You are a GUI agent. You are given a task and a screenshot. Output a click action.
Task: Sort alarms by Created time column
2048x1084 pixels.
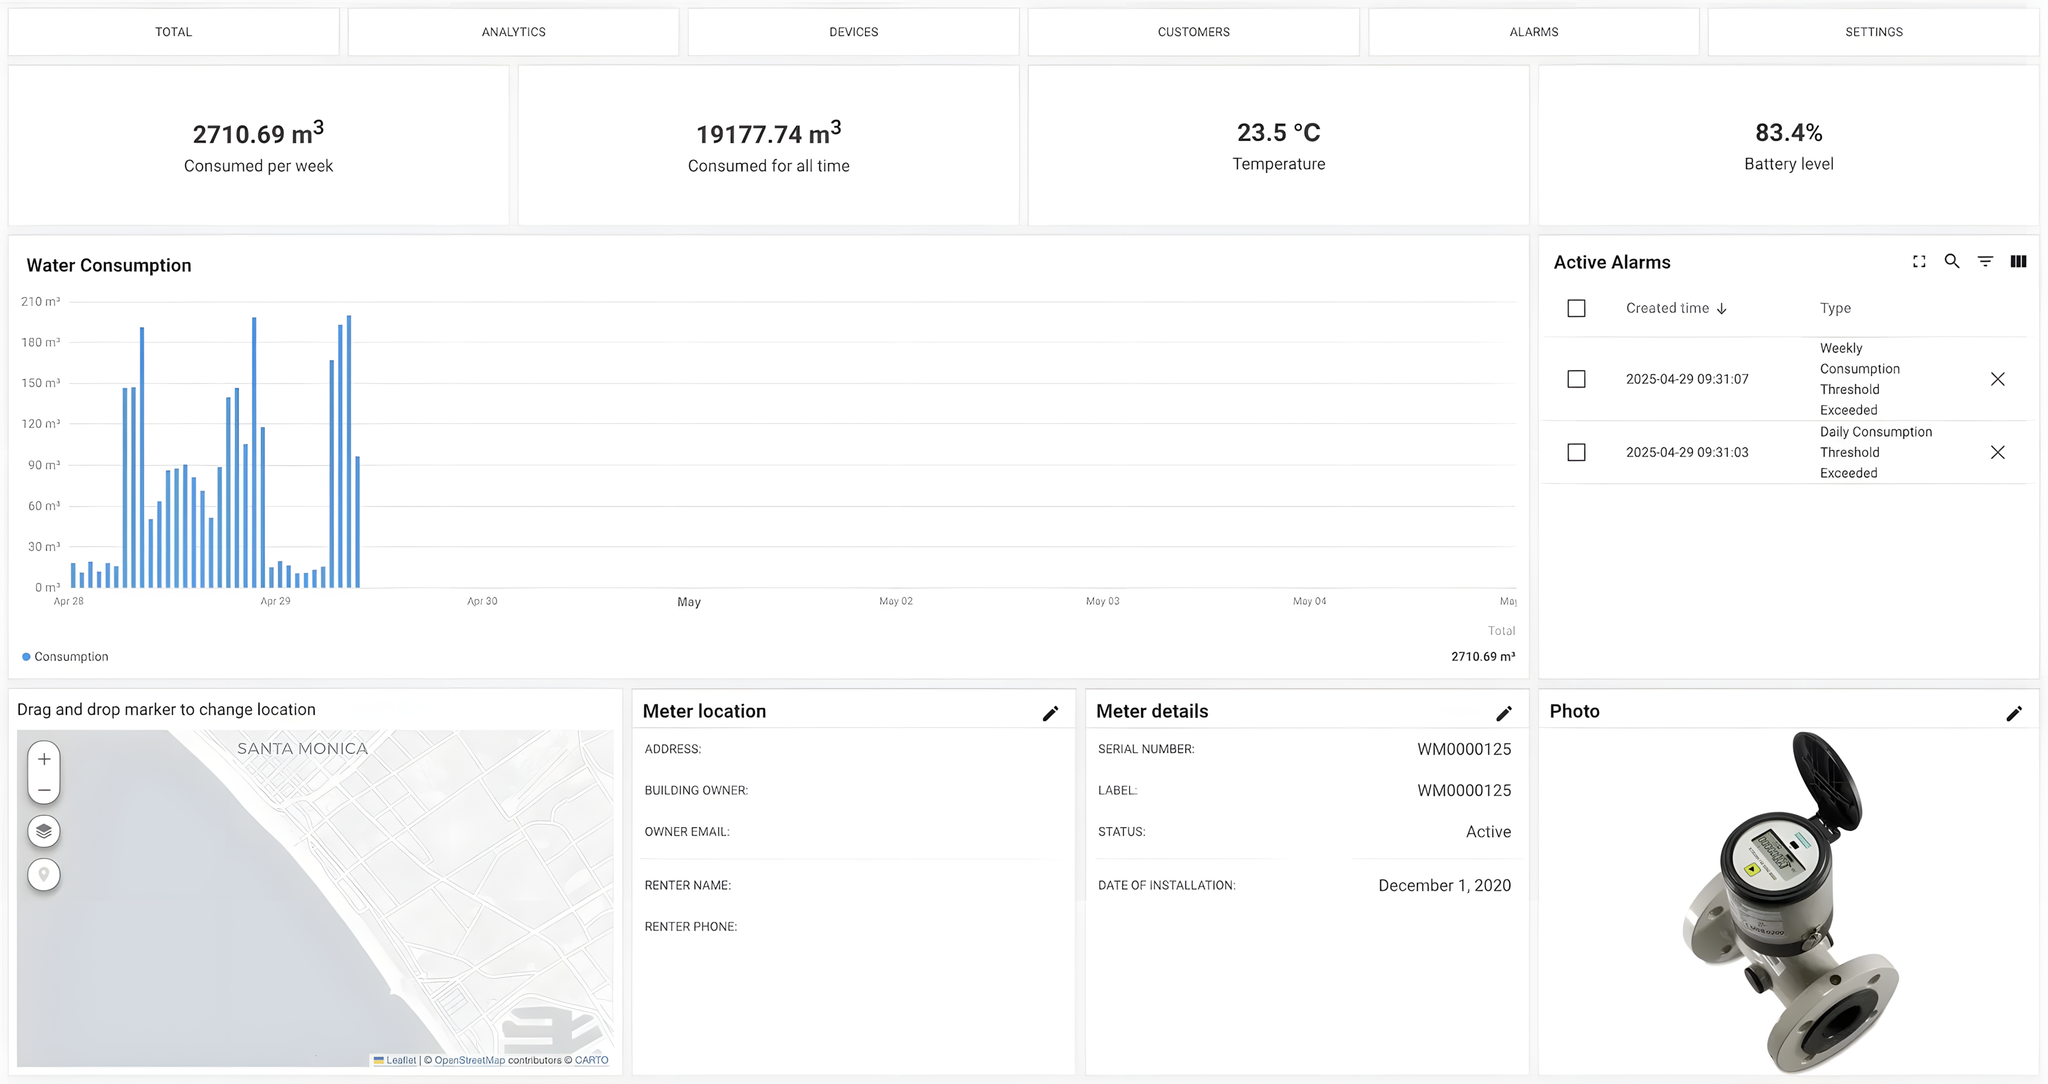click(x=1667, y=308)
